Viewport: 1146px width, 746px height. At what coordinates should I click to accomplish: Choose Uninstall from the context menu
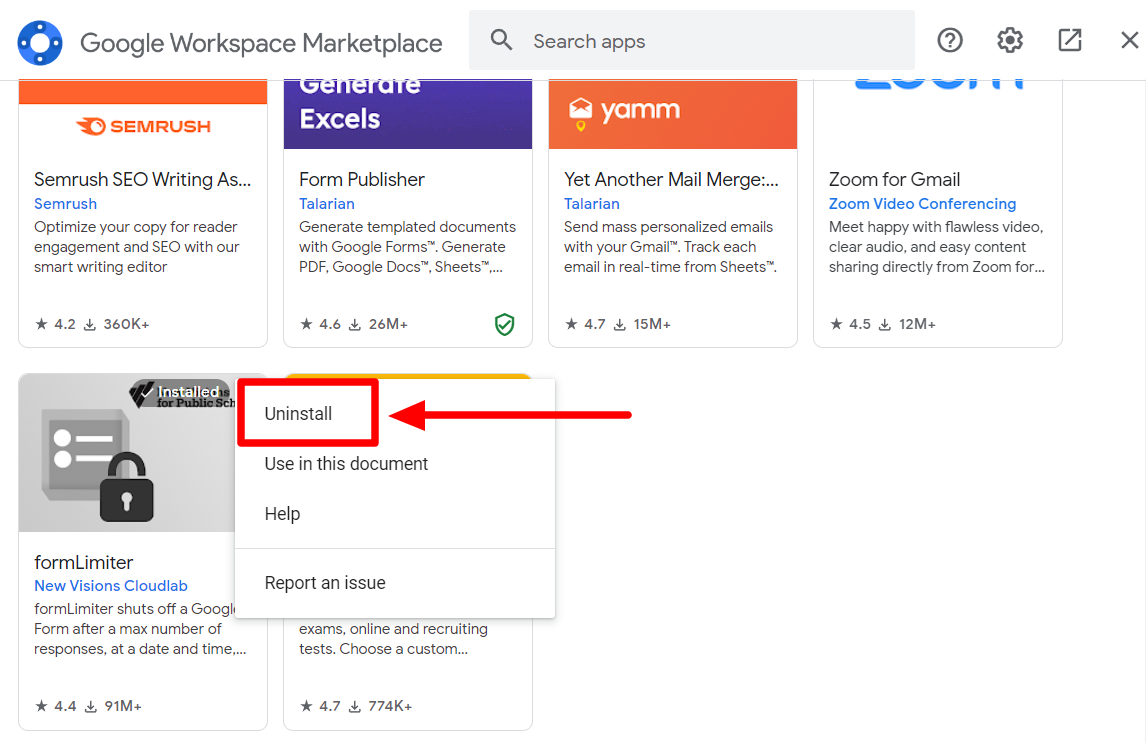[x=298, y=414]
